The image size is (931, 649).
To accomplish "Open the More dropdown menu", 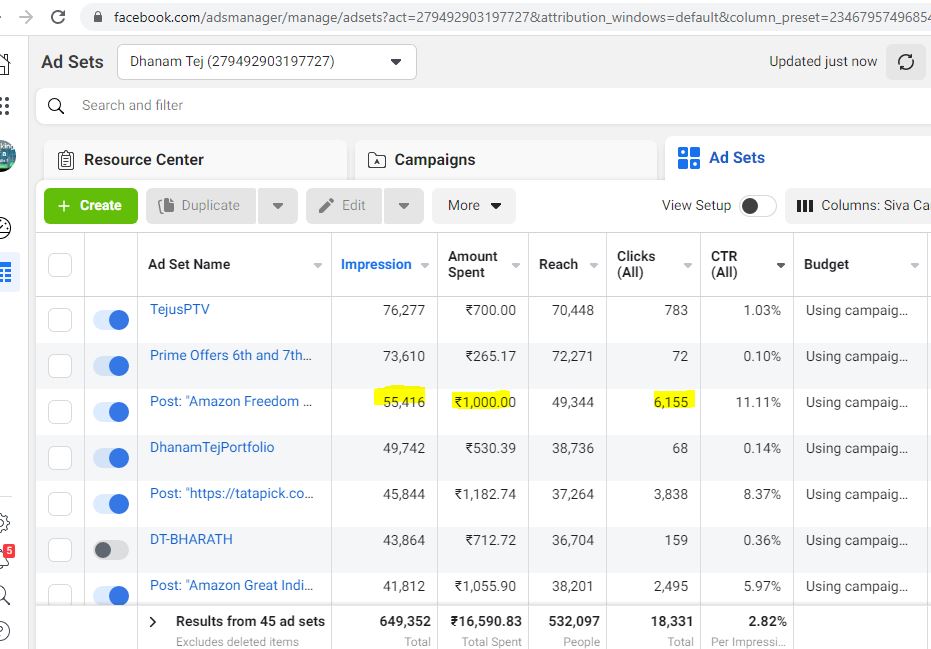I will point(474,206).
